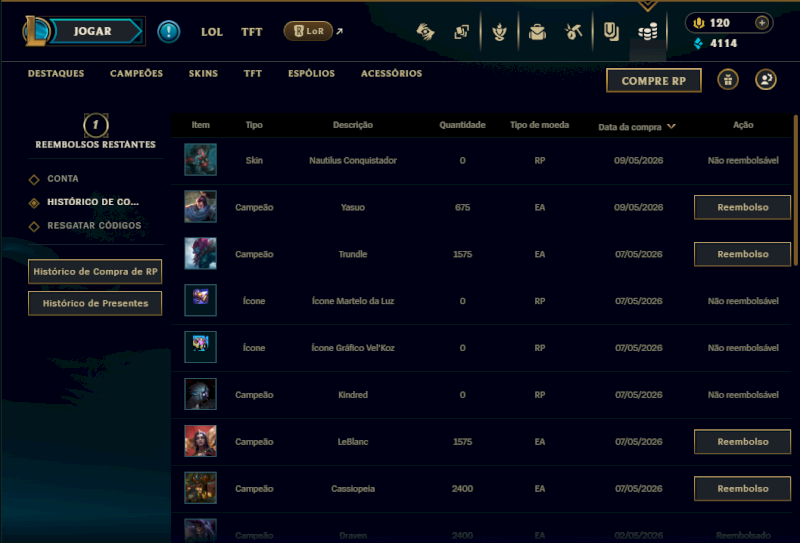Open the event pass icon
The width and height of the screenshot is (800, 543).
point(611,32)
